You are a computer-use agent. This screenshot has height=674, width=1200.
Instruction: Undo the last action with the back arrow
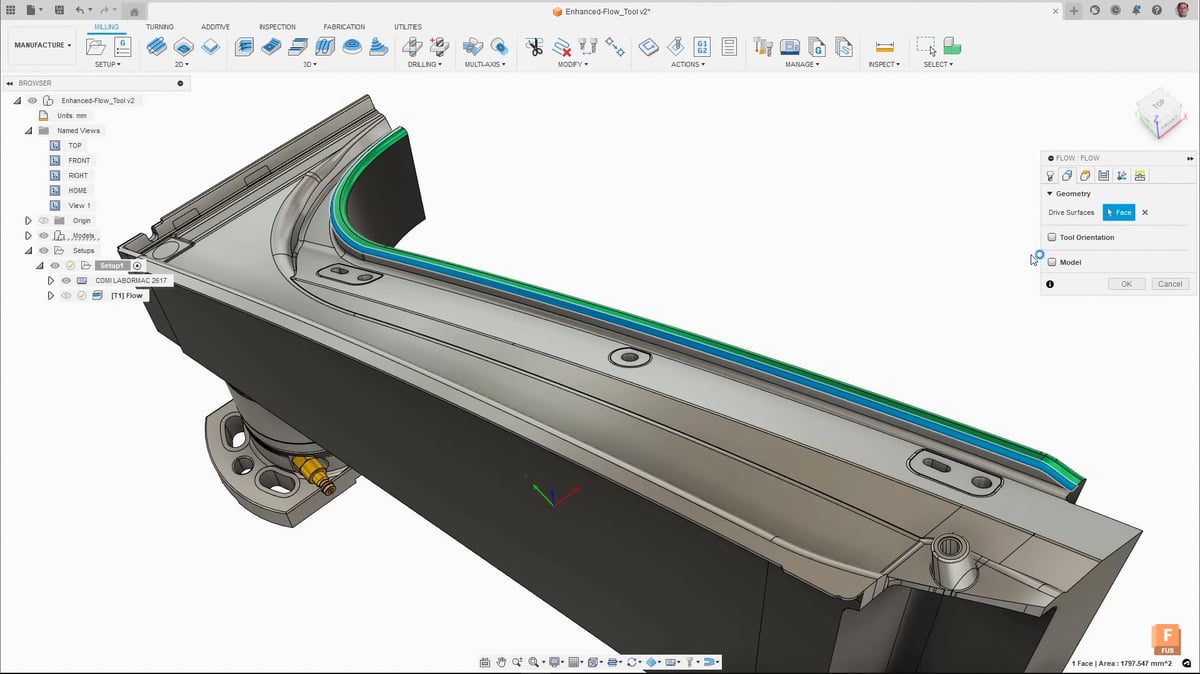tap(82, 10)
